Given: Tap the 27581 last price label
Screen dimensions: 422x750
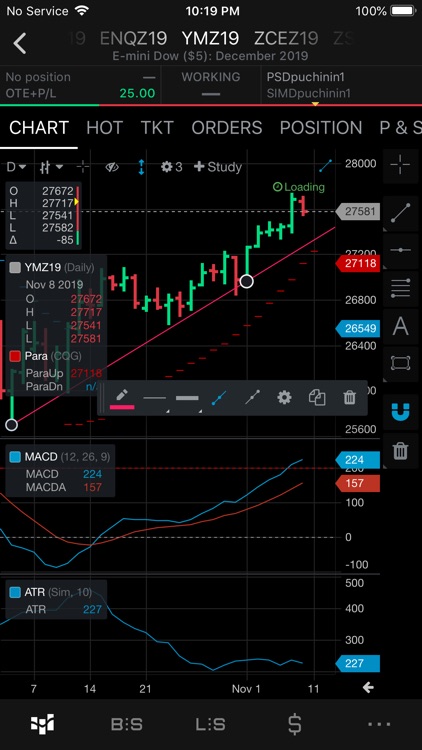Looking at the screenshot, I should tap(358, 211).
